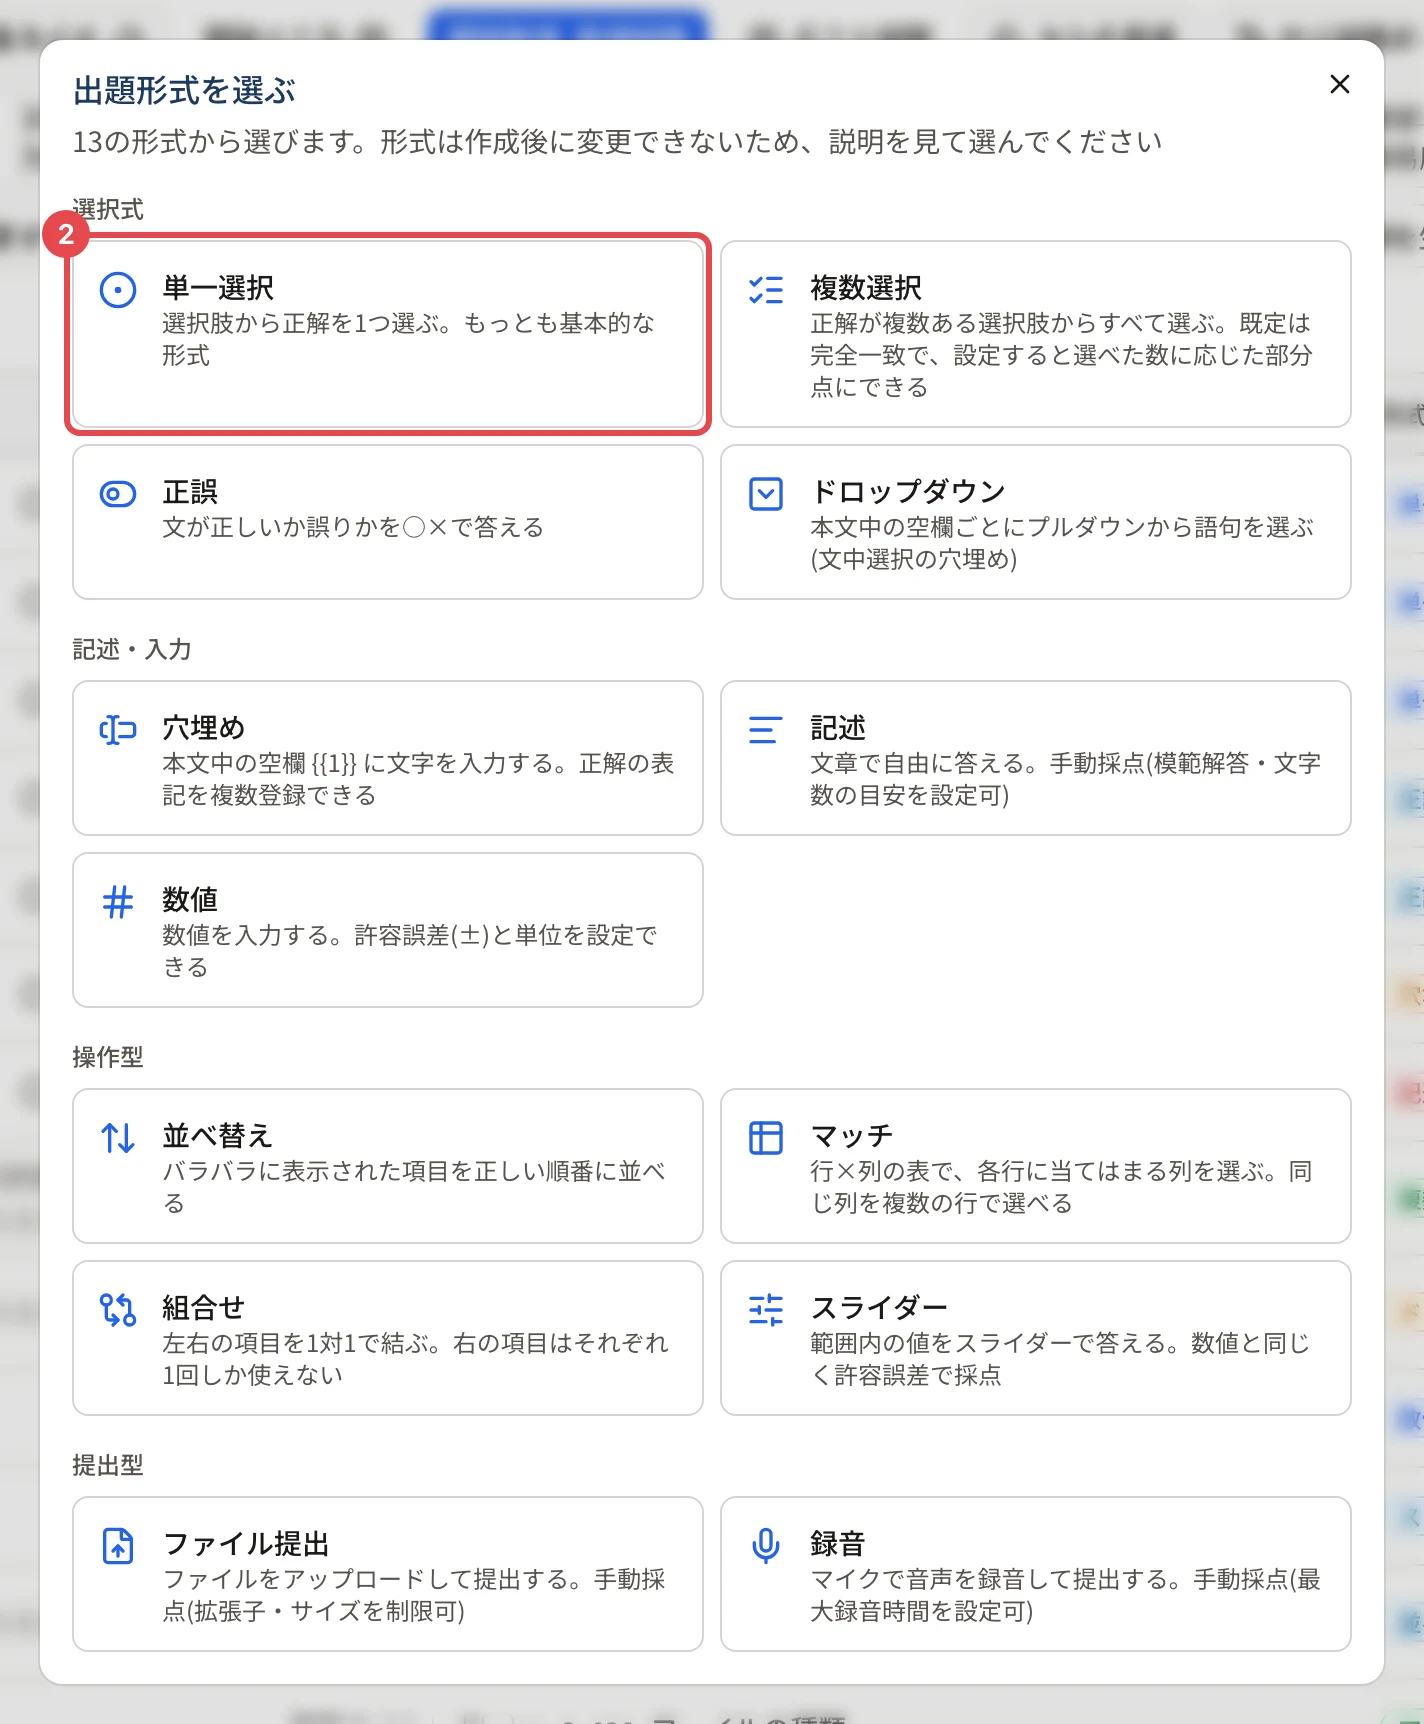Click description starting 左右の項目を1対1で結ぶ
This screenshot has height=1724, width=1424.
point(415,1359)
